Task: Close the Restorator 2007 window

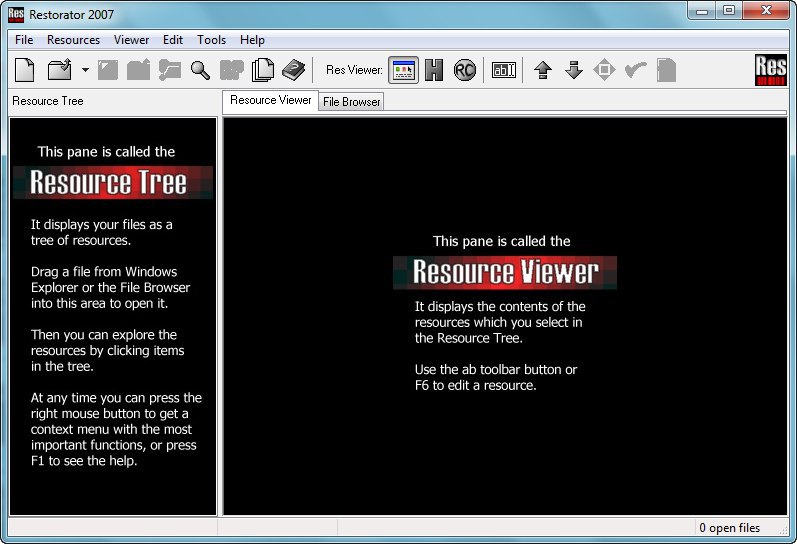Action: (x=767, y=11)
